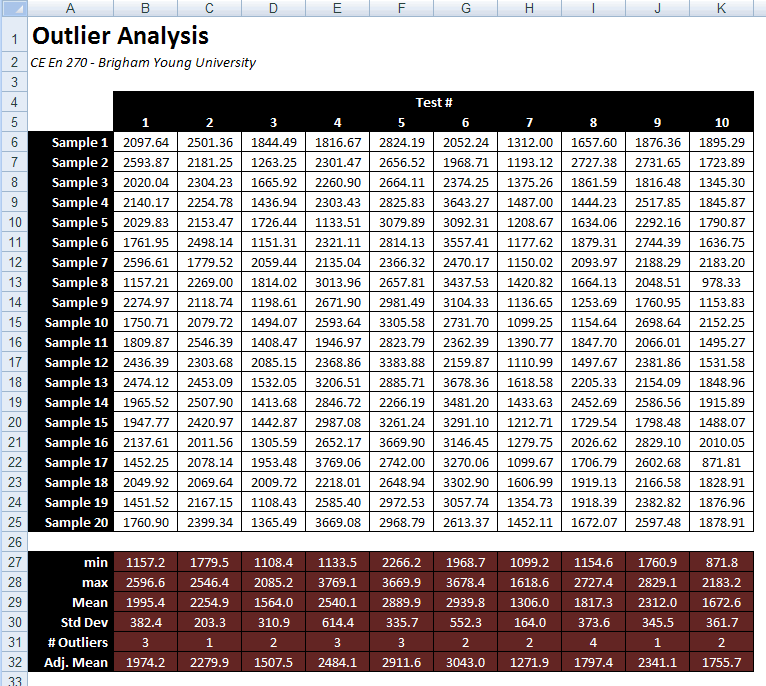Click cell with value 3678.36
766x686 pixels.
tap(466, 383)
